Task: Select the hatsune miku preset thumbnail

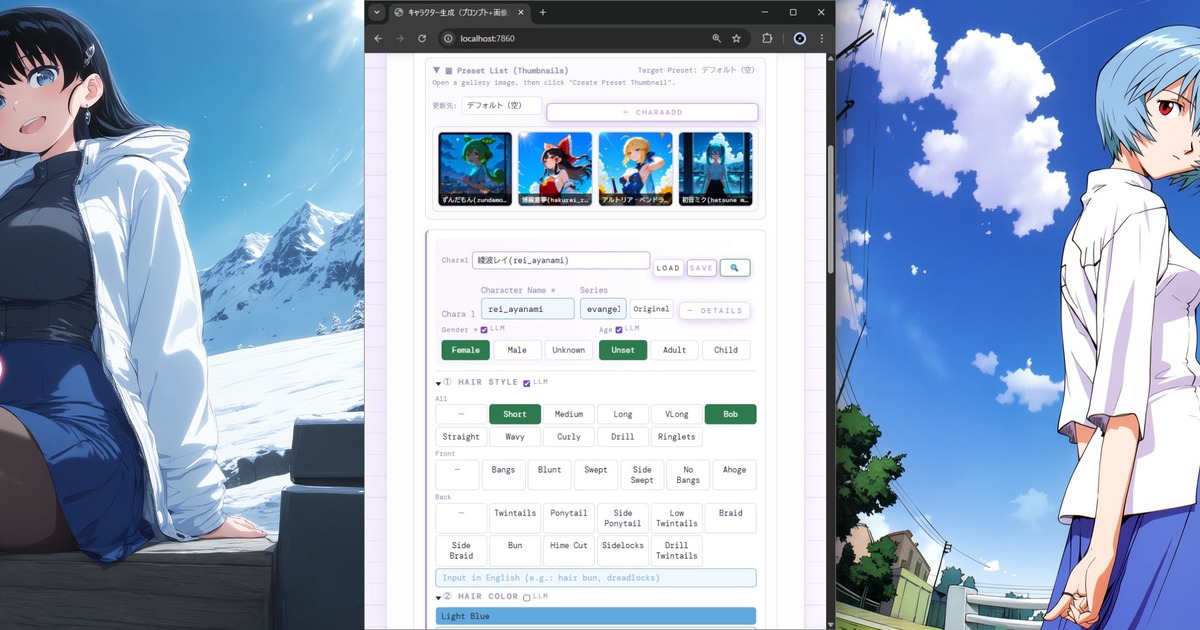Action: [x=715, y=169]
